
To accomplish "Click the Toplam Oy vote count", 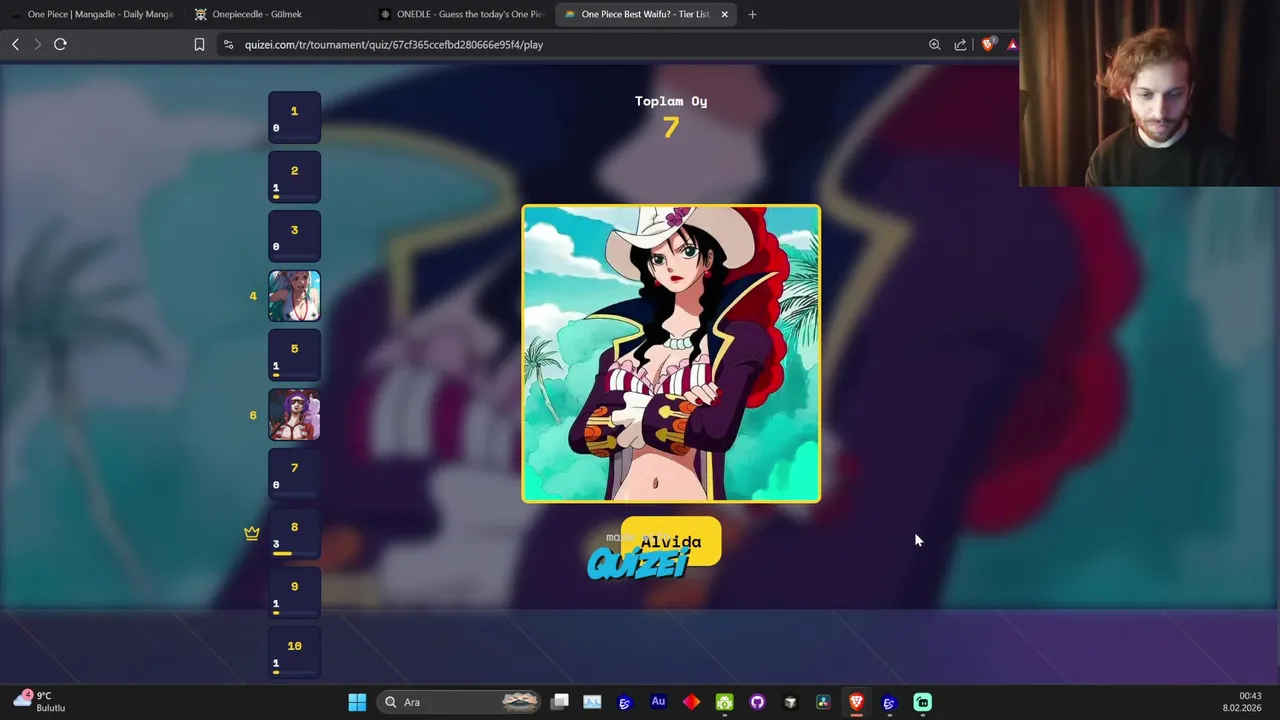I will [671, 126].
